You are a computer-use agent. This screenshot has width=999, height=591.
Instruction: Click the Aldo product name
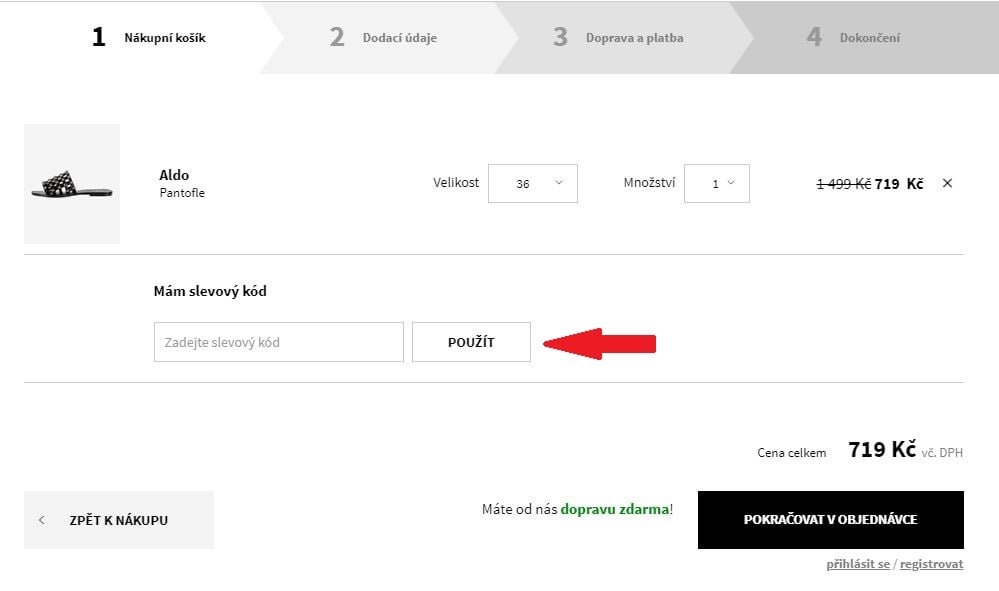click(174, 175)
